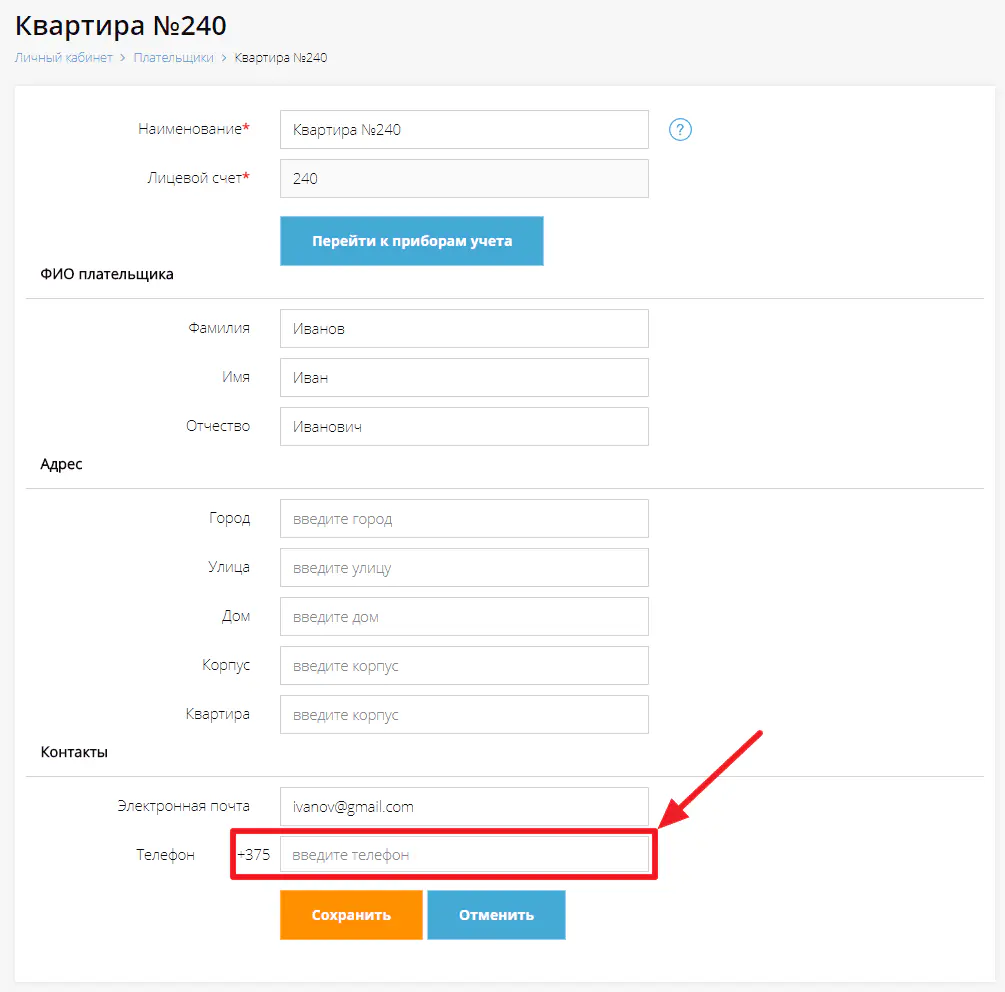The height and width of the screenshot is (992, 1005).
Task: Click the Город input to enter a city
Action: pyautogui.click(x=464, y=518)
